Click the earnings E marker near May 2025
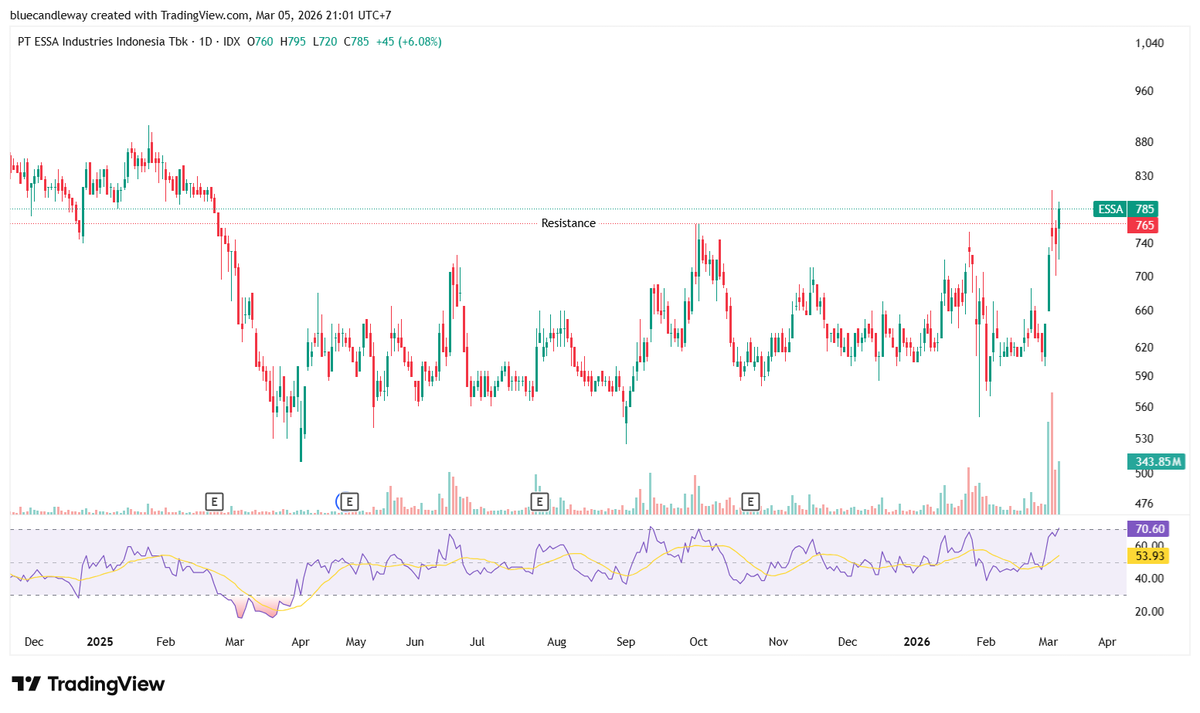 tap(349, 501)
